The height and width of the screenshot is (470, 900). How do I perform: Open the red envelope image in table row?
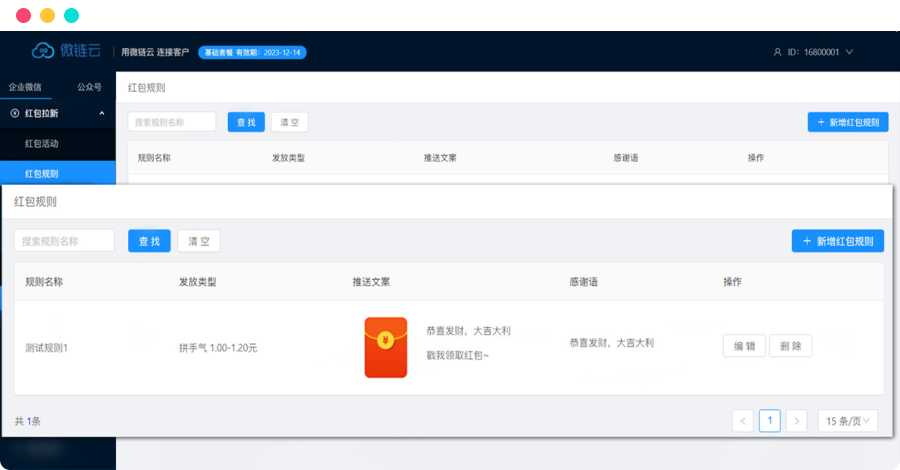(x=386, y=347)
